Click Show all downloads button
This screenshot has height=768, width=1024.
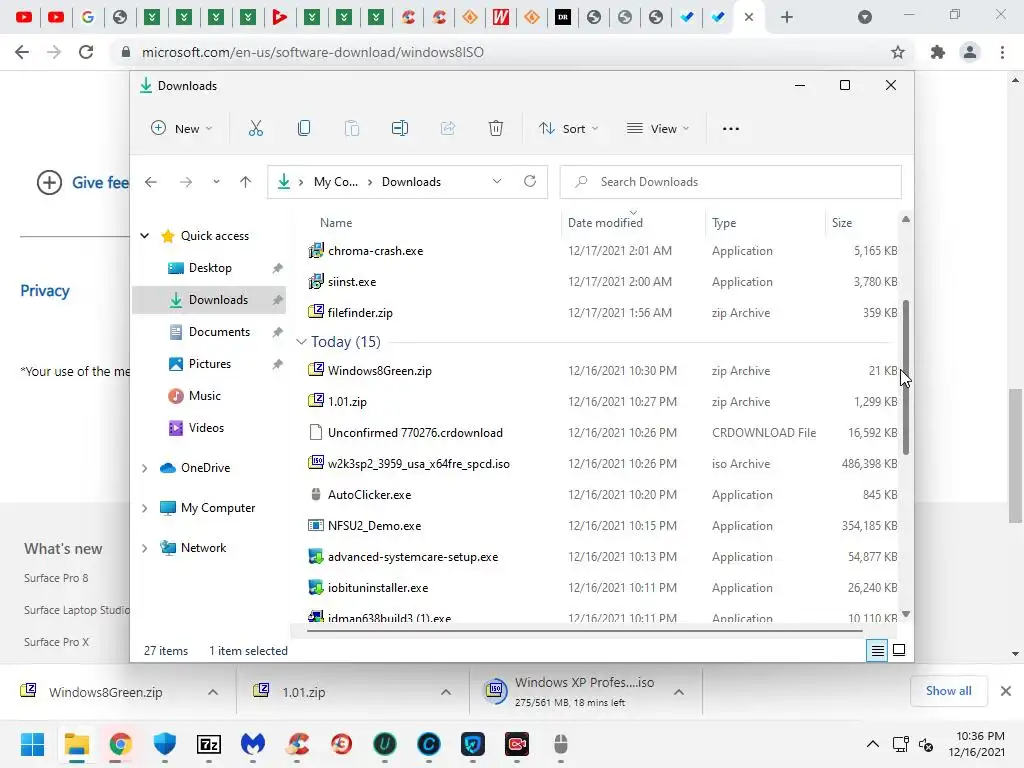948,691
